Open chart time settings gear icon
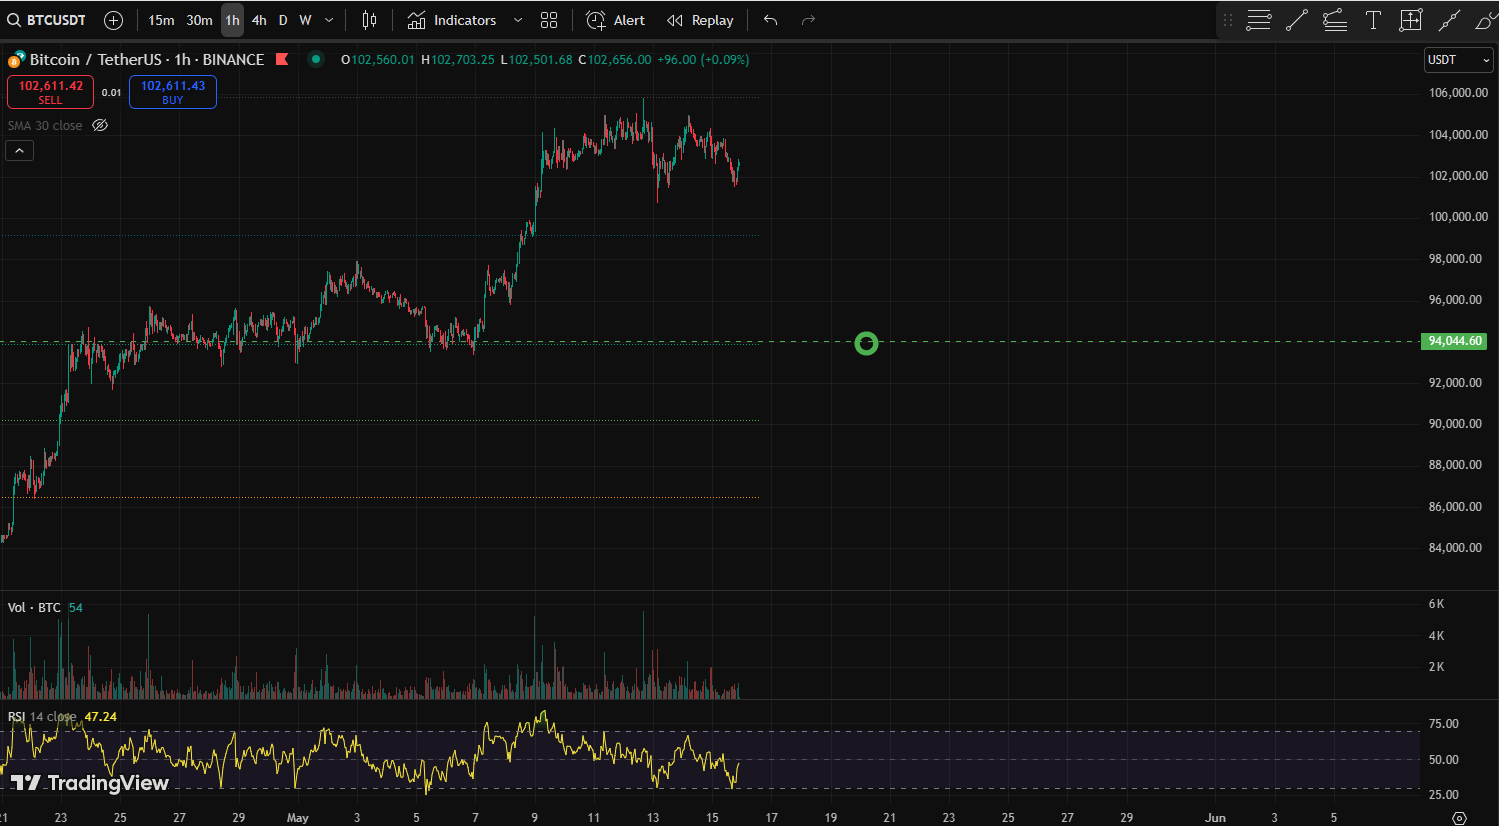Viewport: 1499px width, 826px height. pos(1459,817)
